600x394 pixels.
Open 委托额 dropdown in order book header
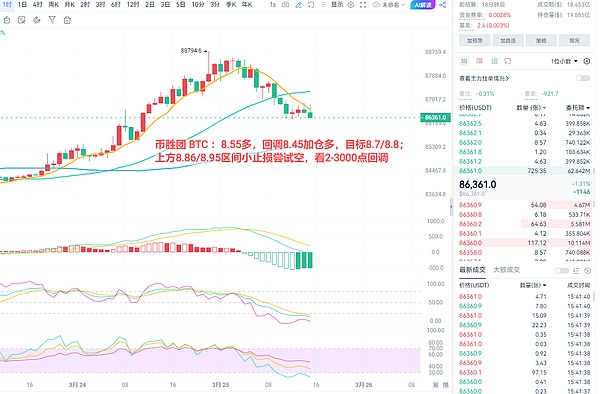tap(578, 108)
